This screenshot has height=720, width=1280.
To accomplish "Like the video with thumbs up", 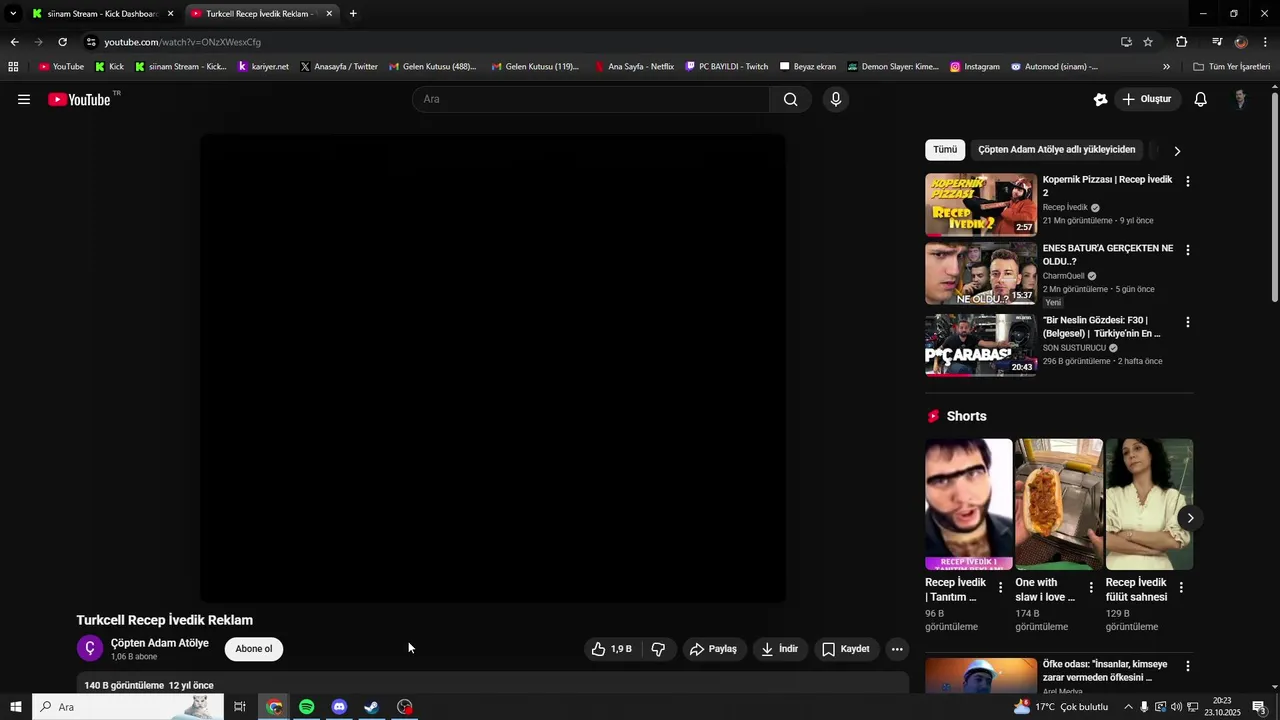I will 611,649.
